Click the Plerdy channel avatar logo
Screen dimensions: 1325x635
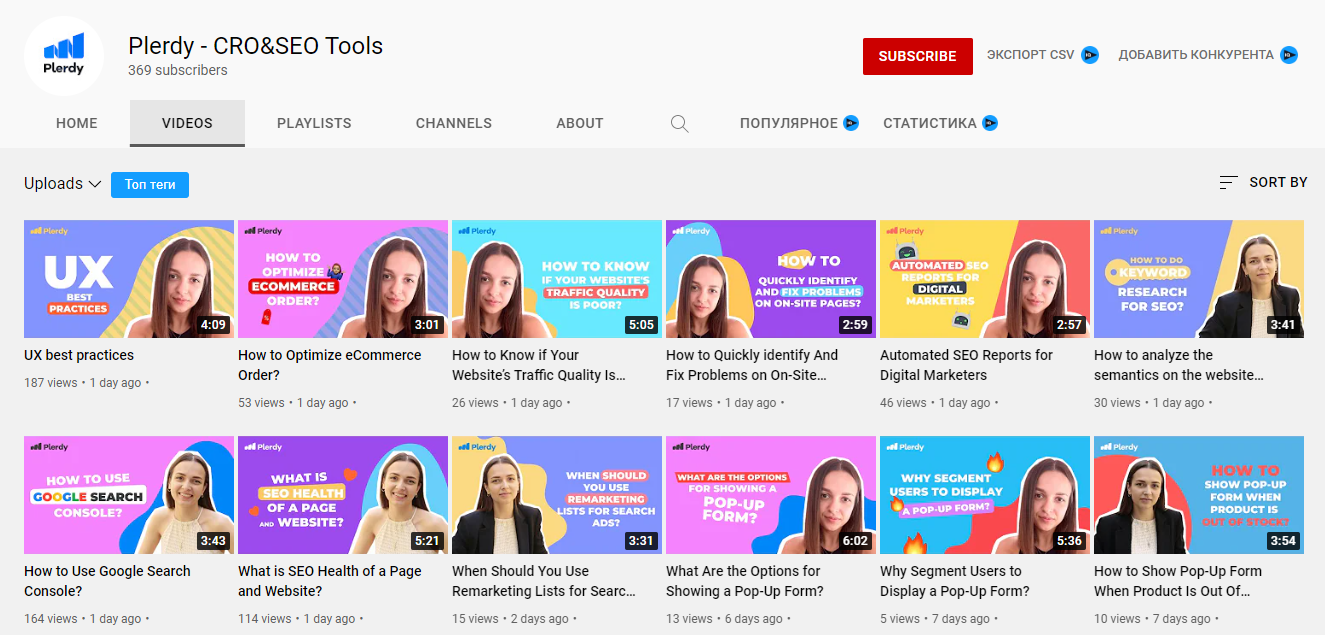pos(64,56)
